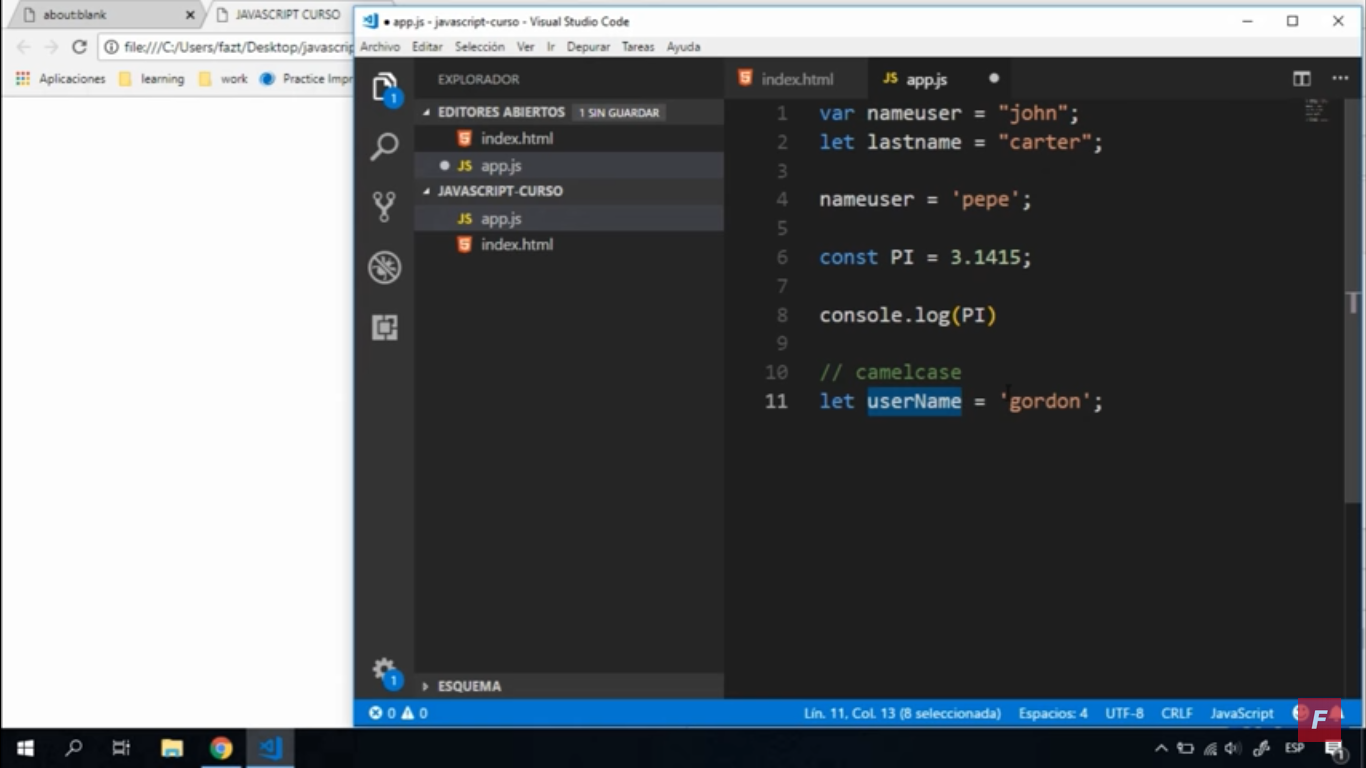Click errors and warnings count in status bar
This screenshot has height=768, width=1366.
click(x=398, y=713)
